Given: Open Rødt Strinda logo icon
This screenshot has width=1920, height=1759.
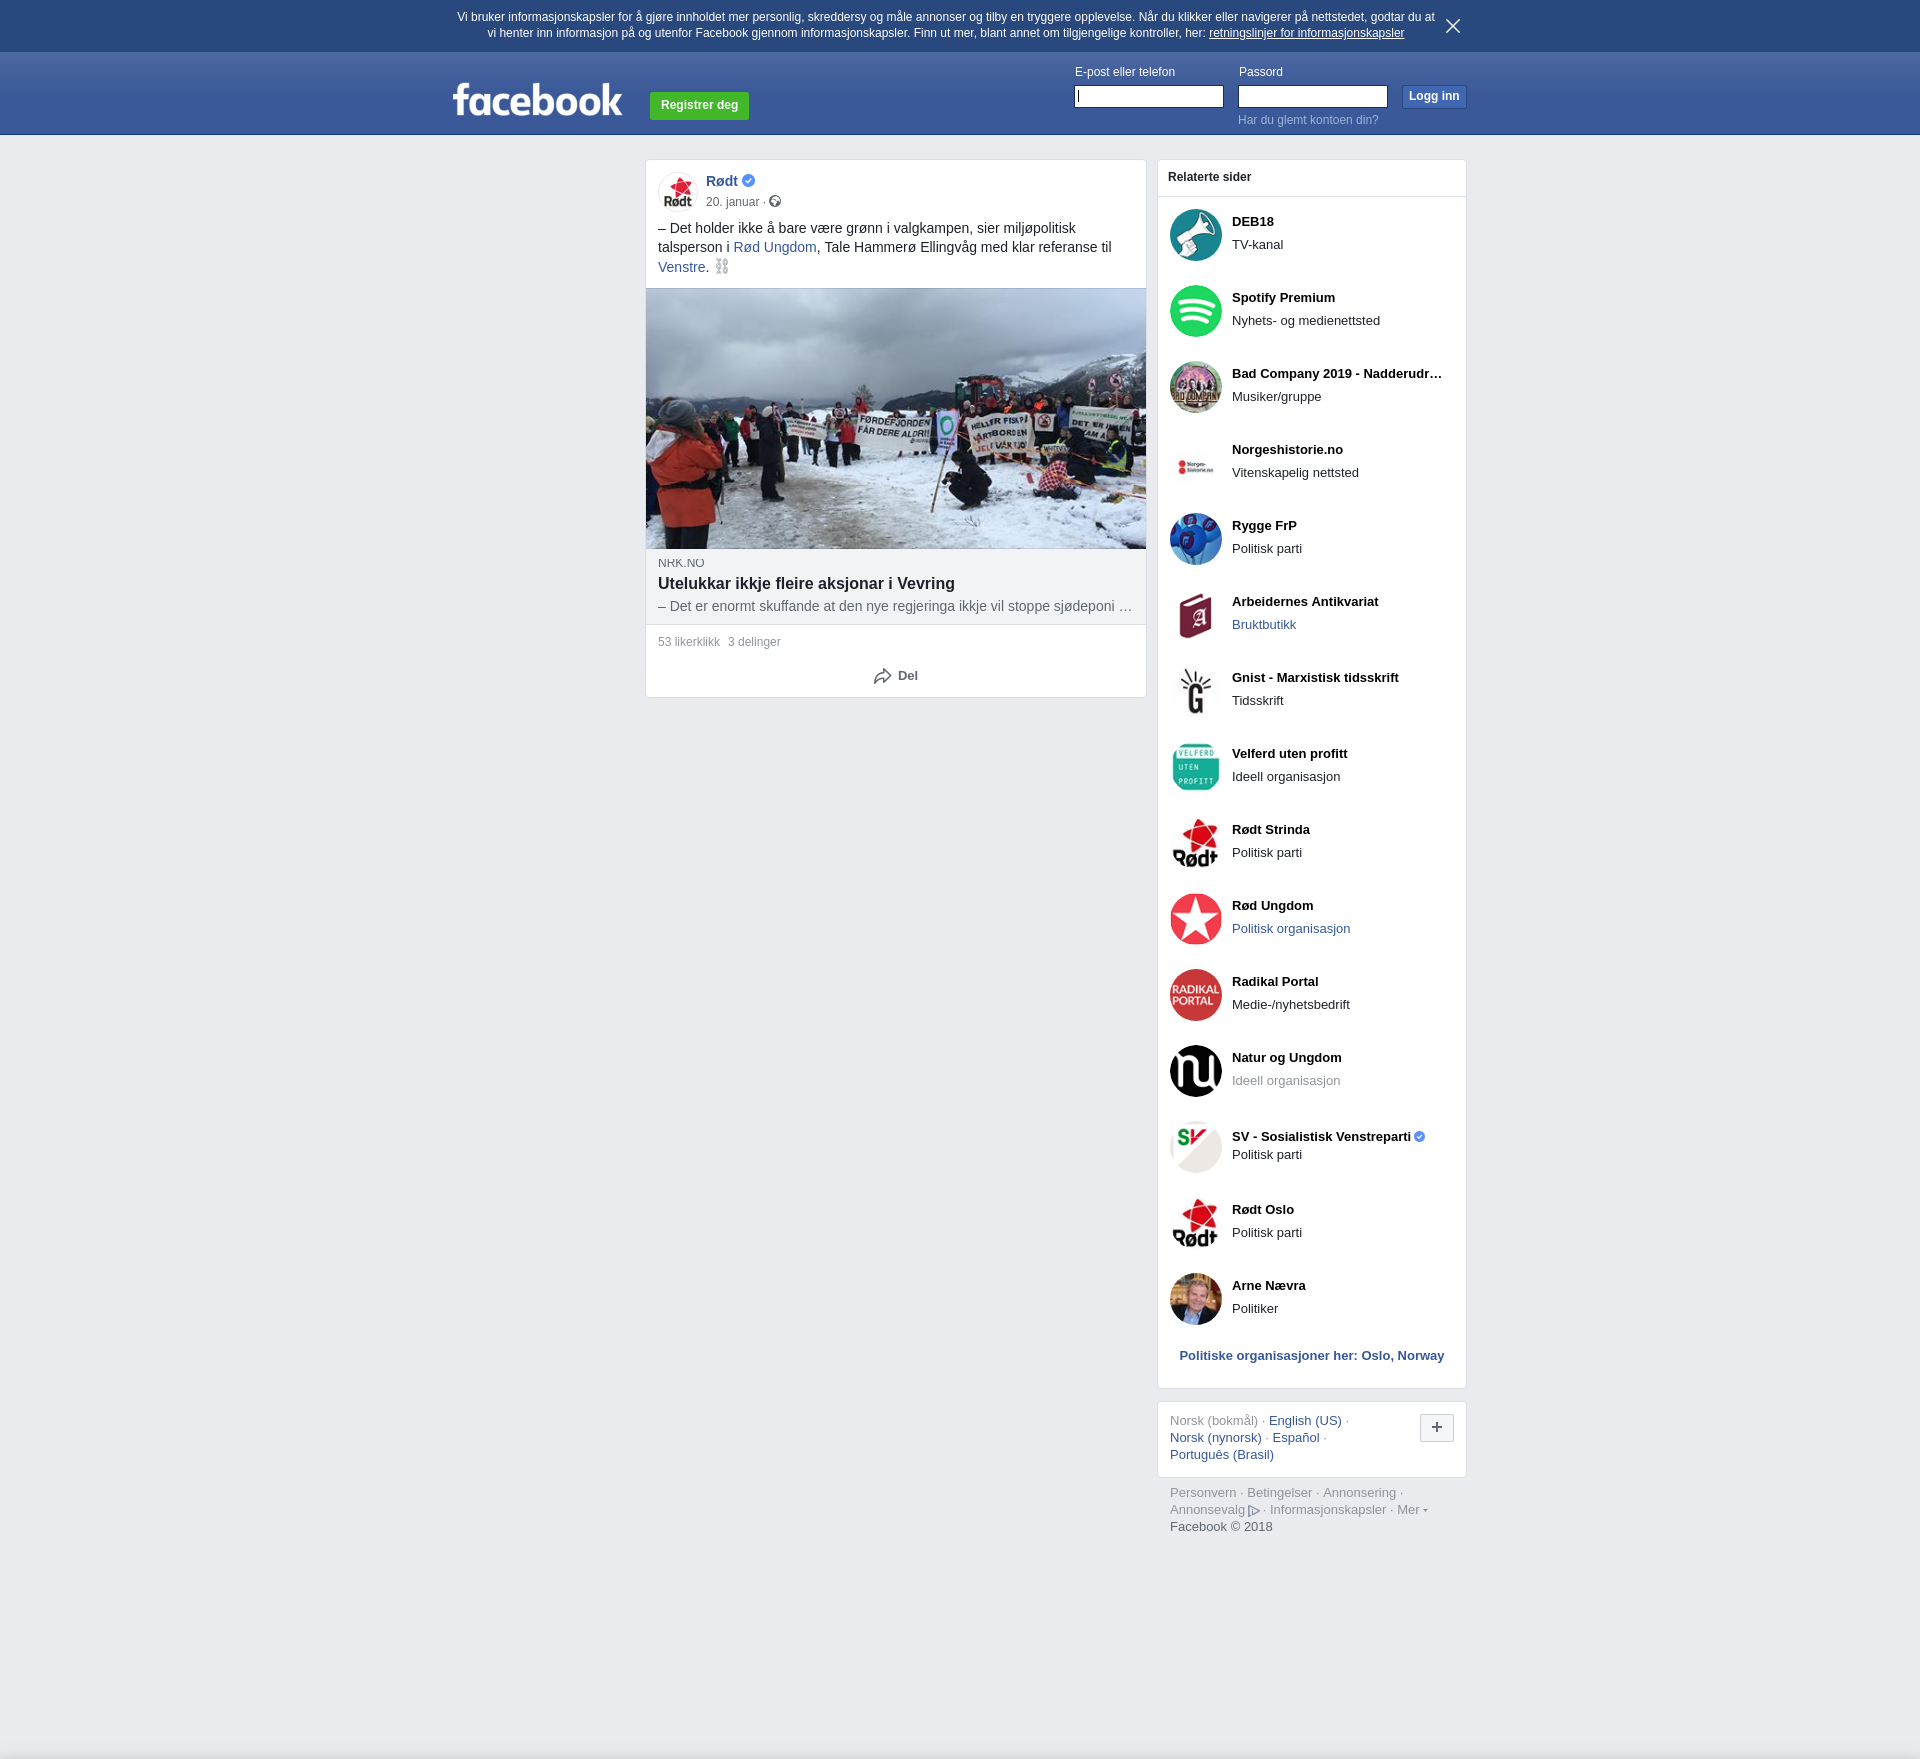Looking at the screenshot, I should point(1196,843).
